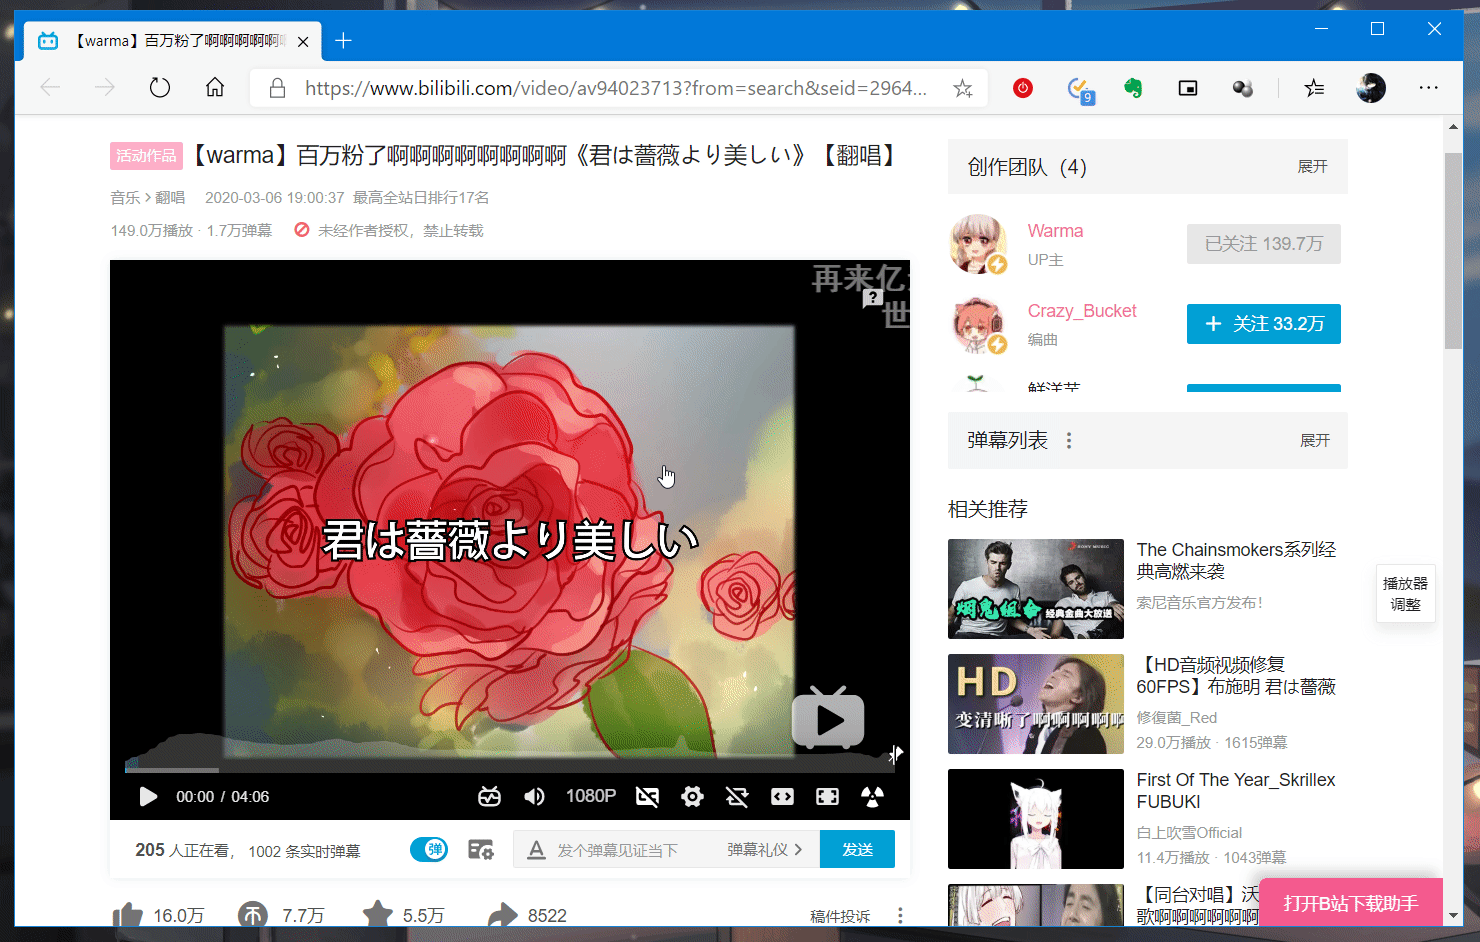Viewport: 1480px width, 942px height.
Task: Mute the video with the speaker icon
Action: (x=534, y=797)
